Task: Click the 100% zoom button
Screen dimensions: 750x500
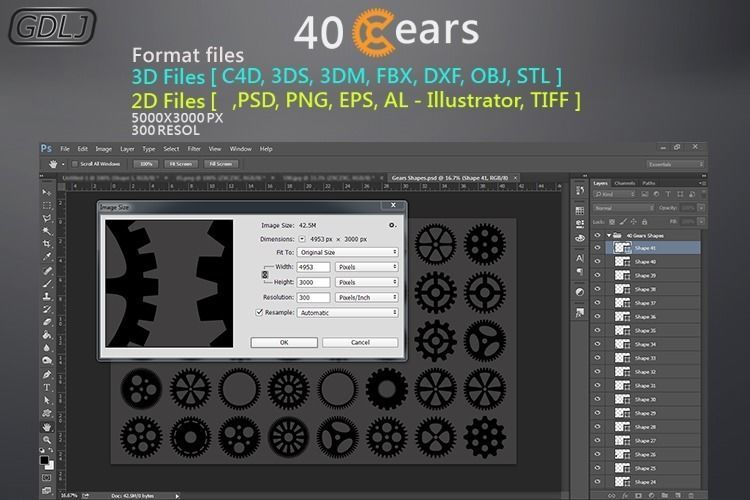Action: [x=146, y=164]
